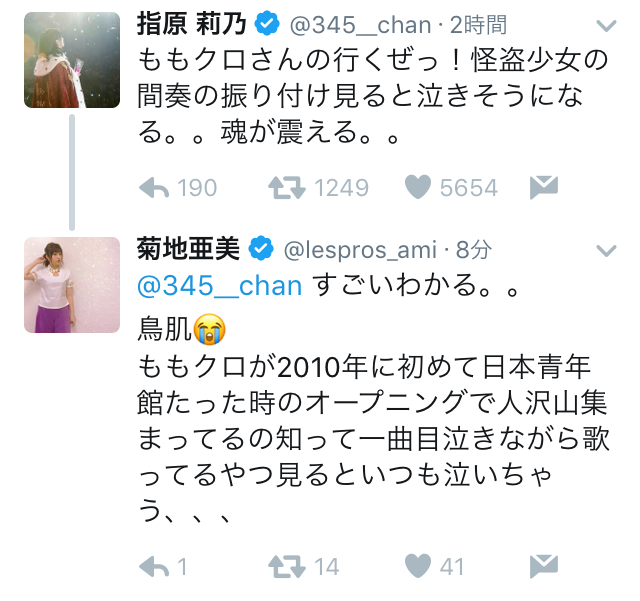Expand the chevron menu on 菊地亜美's tweet
Image resolution: width=640 pixels, height=602 pixels.
pos(606,250)
